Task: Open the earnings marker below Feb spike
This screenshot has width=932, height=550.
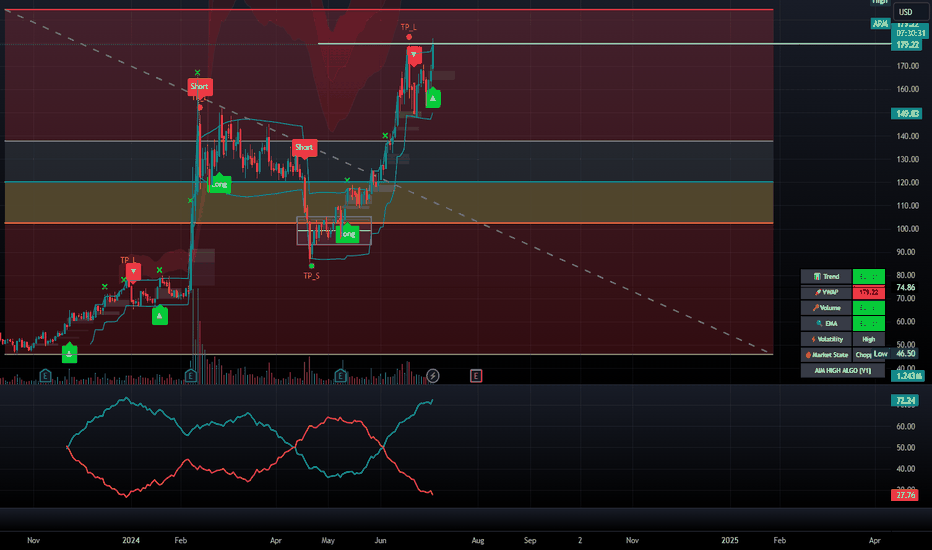Action: (x=191, y=376)
